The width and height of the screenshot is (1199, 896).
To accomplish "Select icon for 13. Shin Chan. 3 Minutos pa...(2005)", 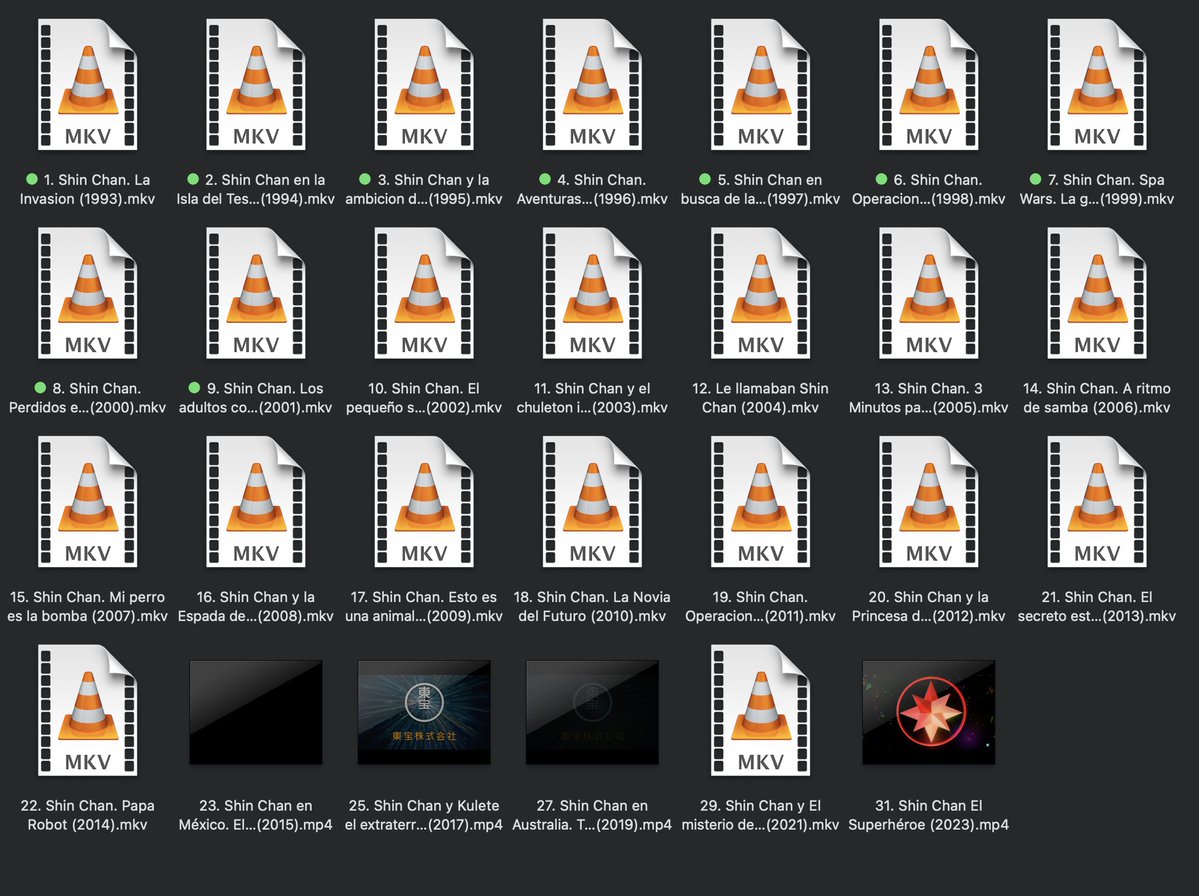I will pyautogui.click(x=928, y=293).
